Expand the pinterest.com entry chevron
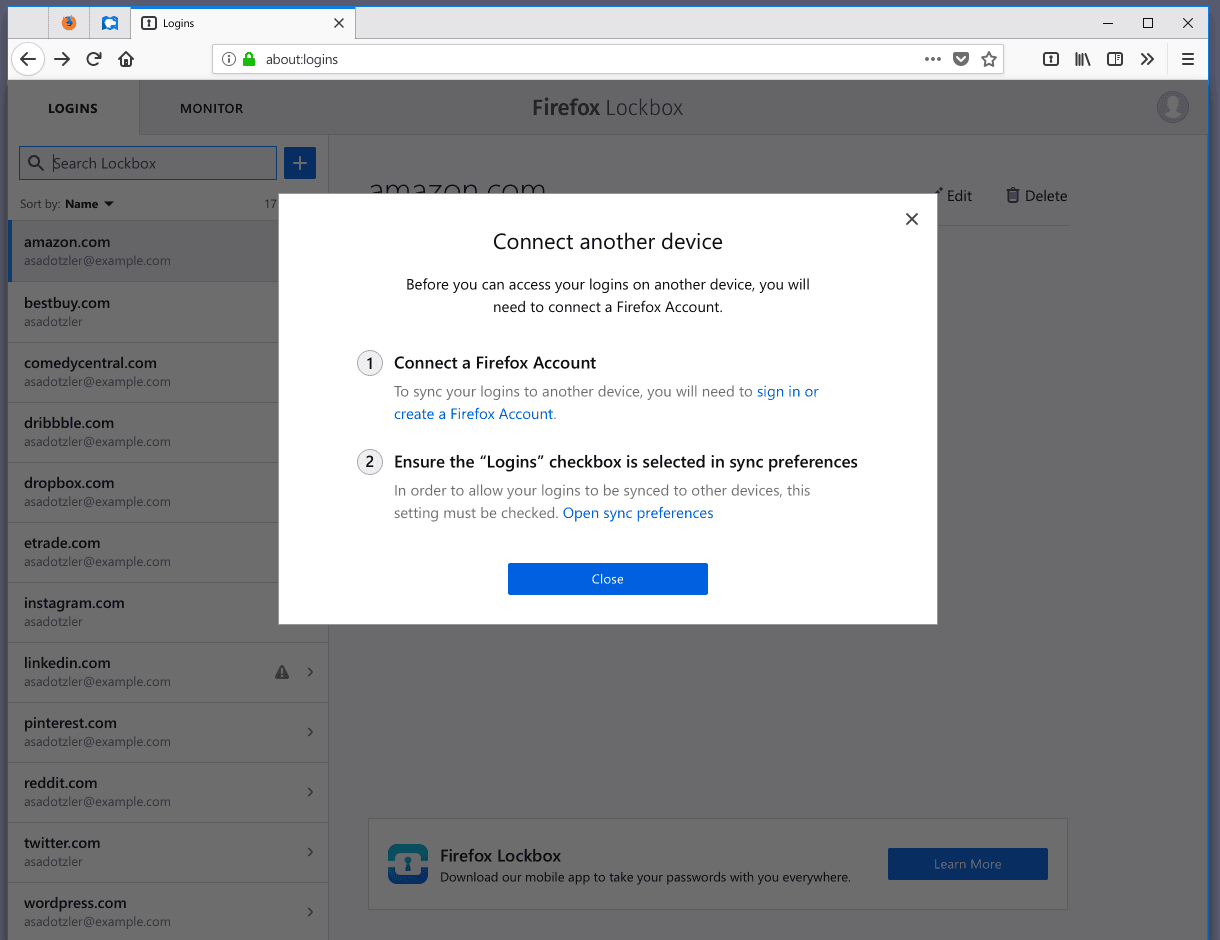Screen dimensions: 1220x940 click(310, 732)
